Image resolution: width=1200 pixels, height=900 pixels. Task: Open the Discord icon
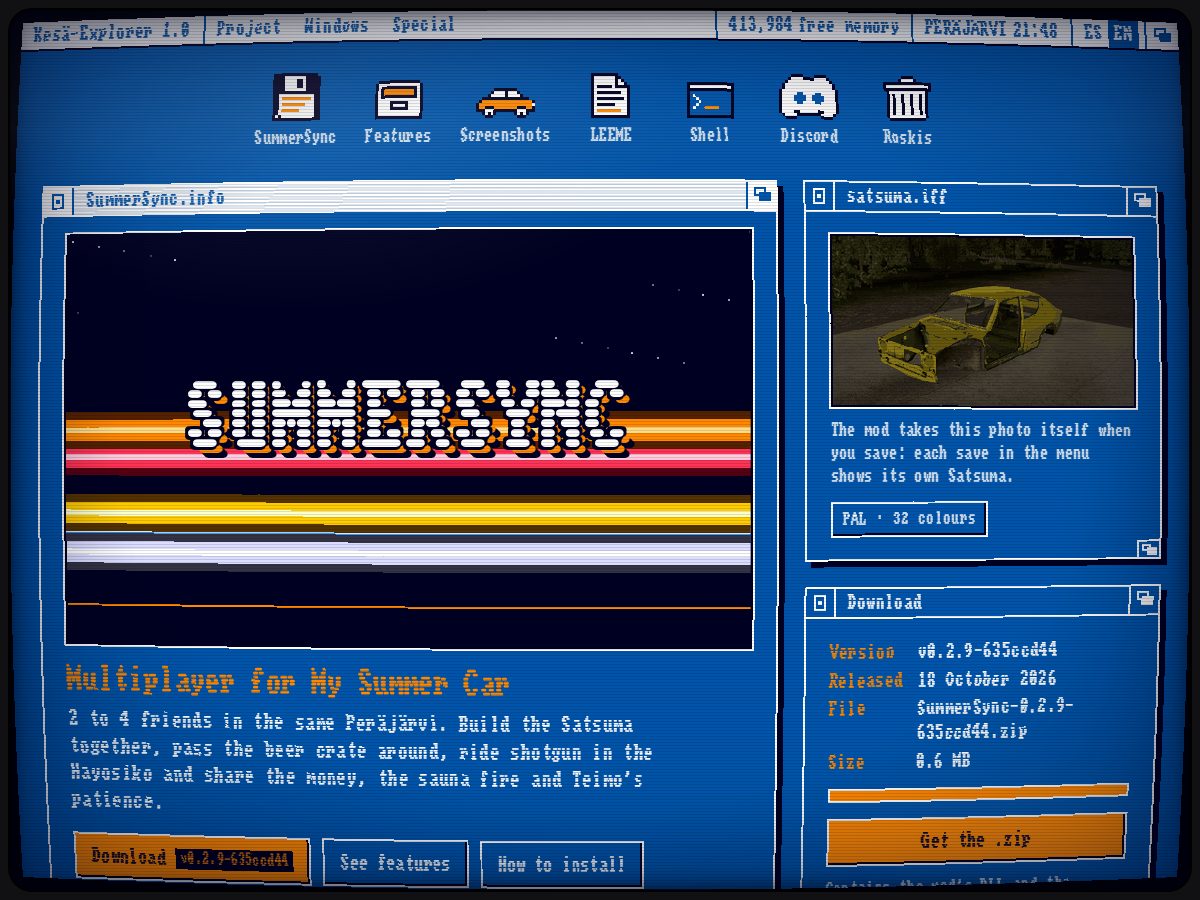pyautogui.click(x=808, y=108)
